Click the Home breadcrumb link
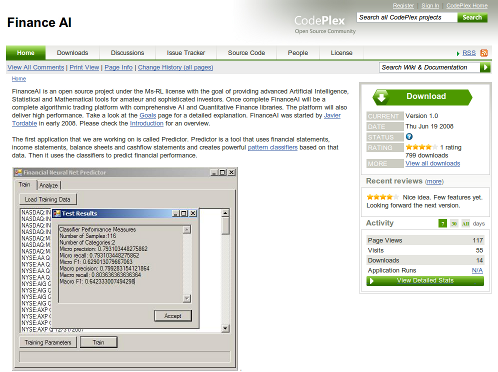Viewport: 498px width, 372px height. pos(19,79)
